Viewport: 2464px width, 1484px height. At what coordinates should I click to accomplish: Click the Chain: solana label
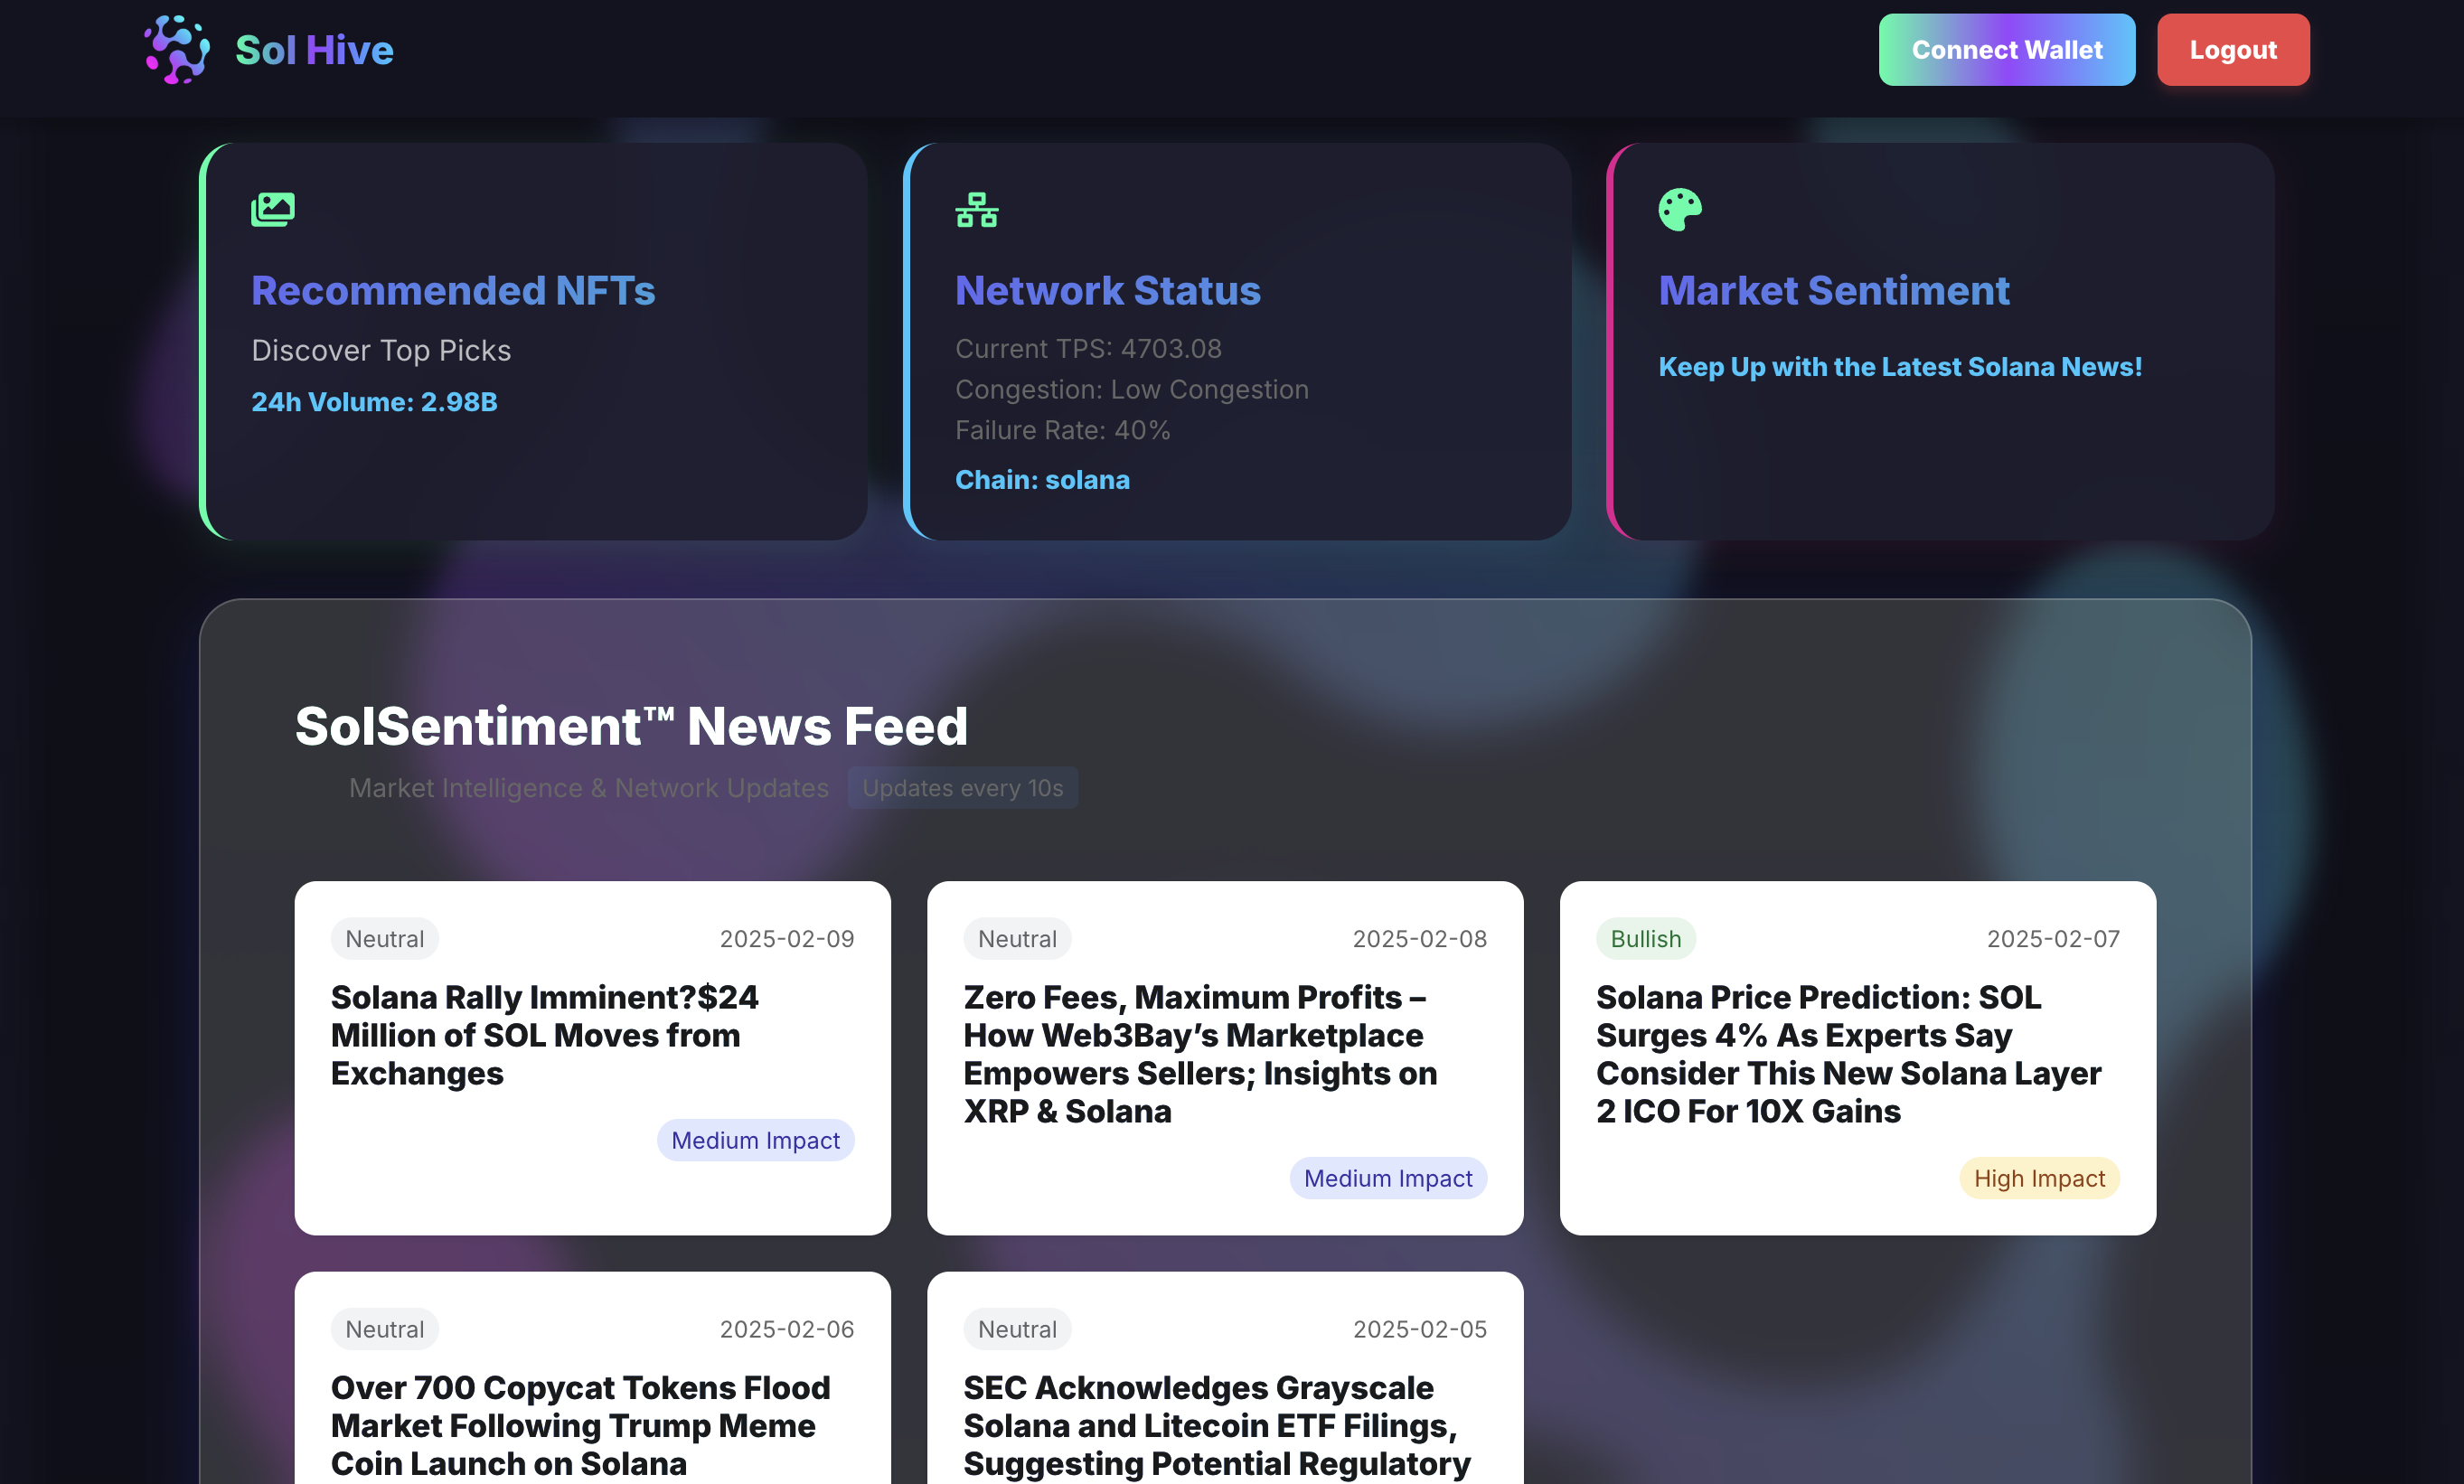coord(1041,480)
